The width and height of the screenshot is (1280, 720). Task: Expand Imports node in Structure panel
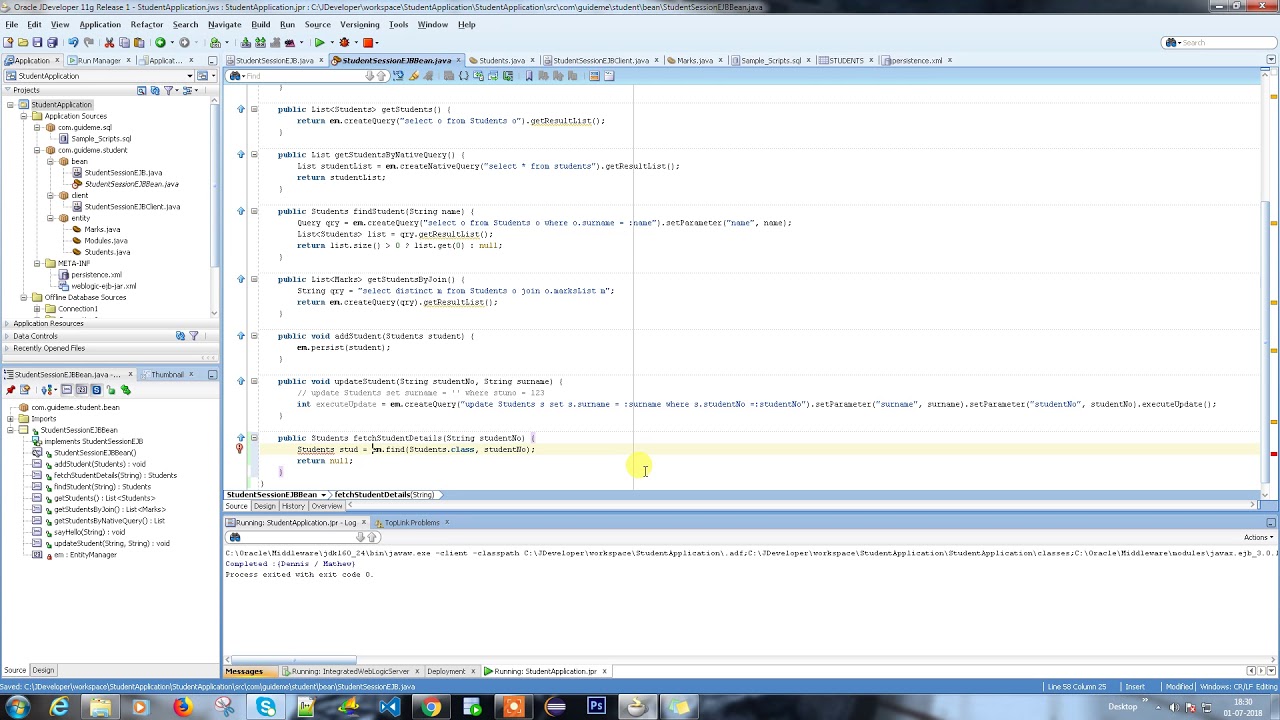pyautogui.click(x=10, y=419)
